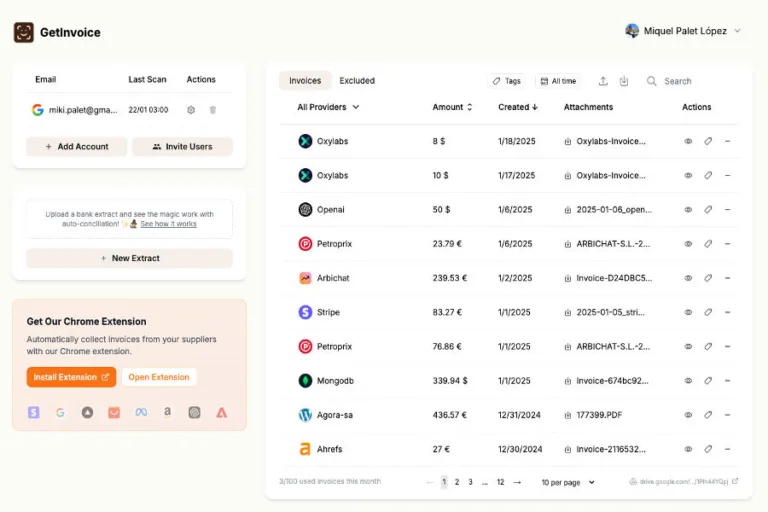View the Oxylabs 10 $ invoice

tap(688, 175)
